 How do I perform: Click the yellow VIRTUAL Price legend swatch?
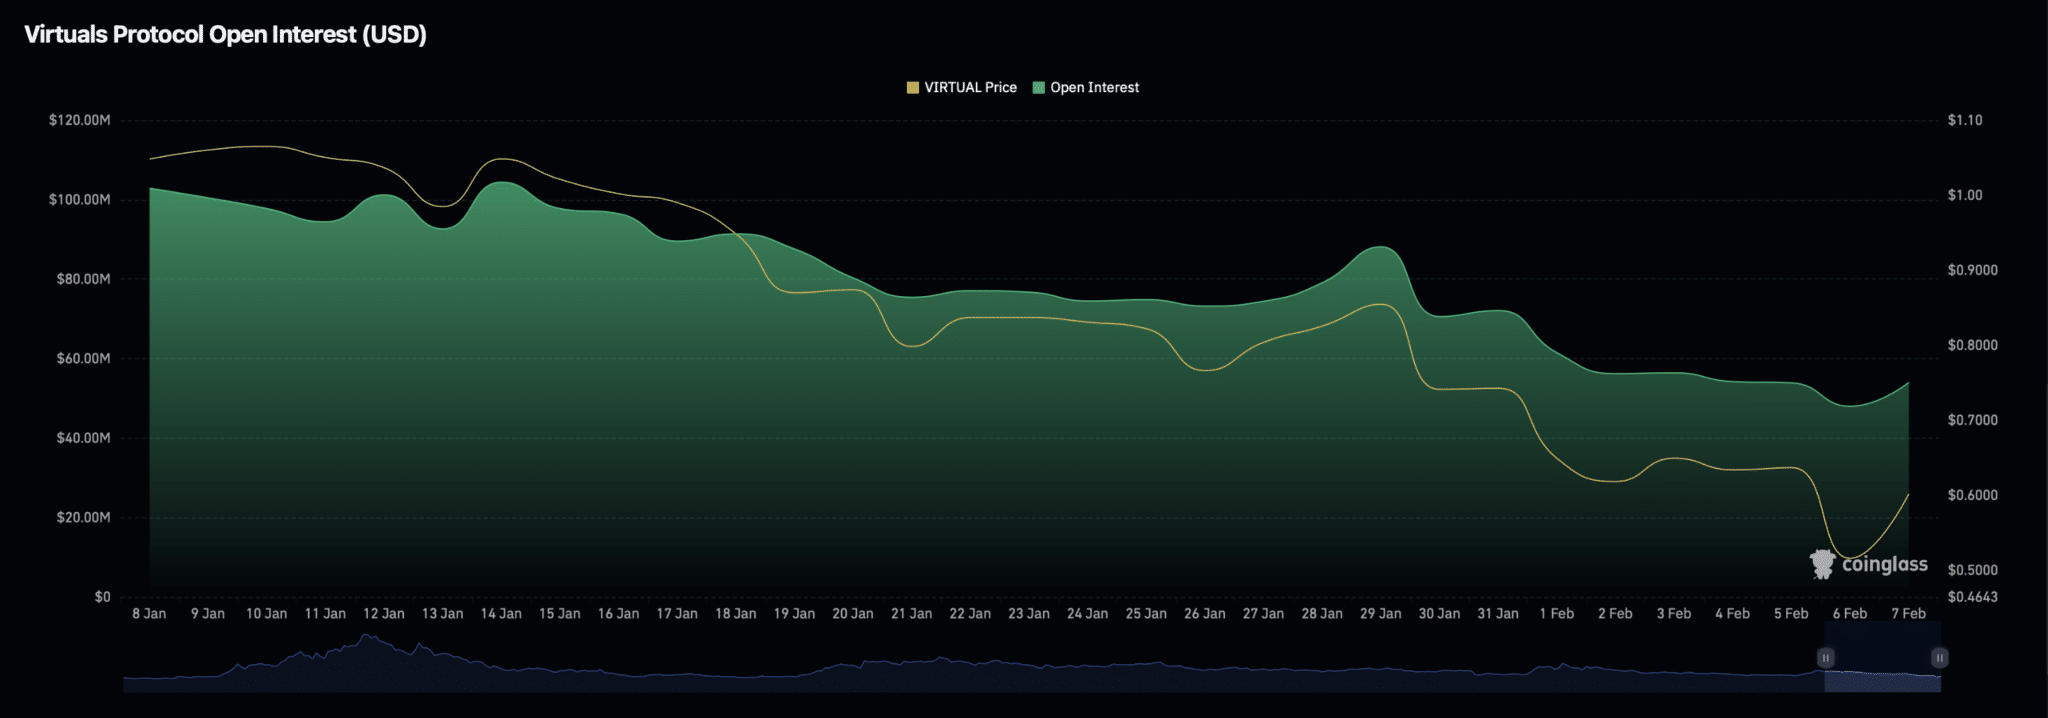[x=912, y=88]
